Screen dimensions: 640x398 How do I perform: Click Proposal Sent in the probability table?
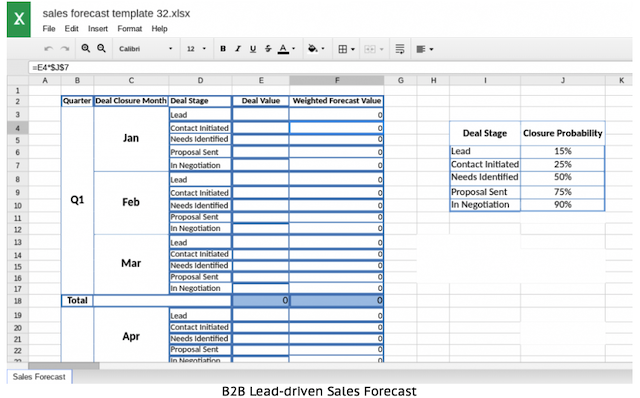[x=485, y=191]
